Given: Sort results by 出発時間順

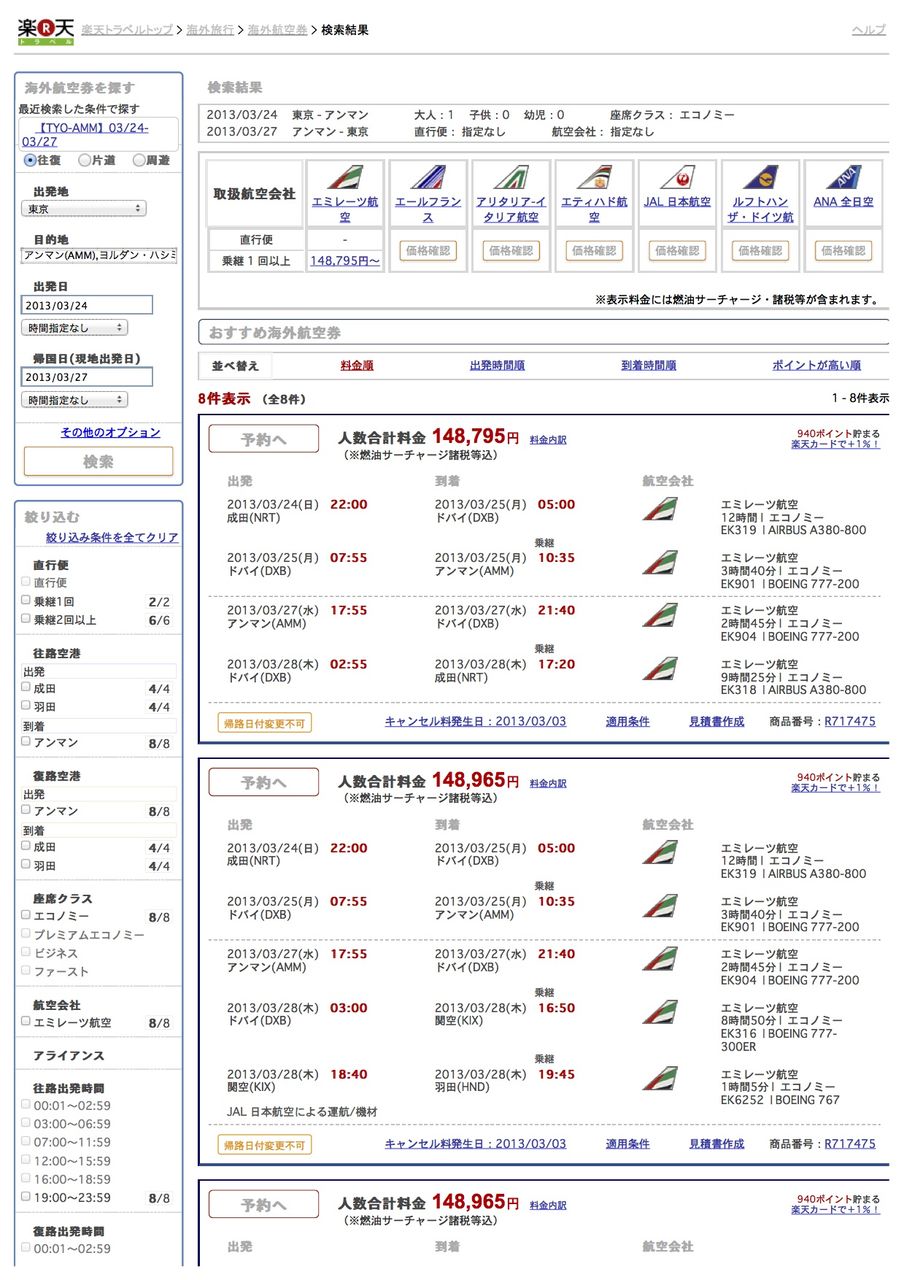Looking at the screenshot, I should point(497,365).
